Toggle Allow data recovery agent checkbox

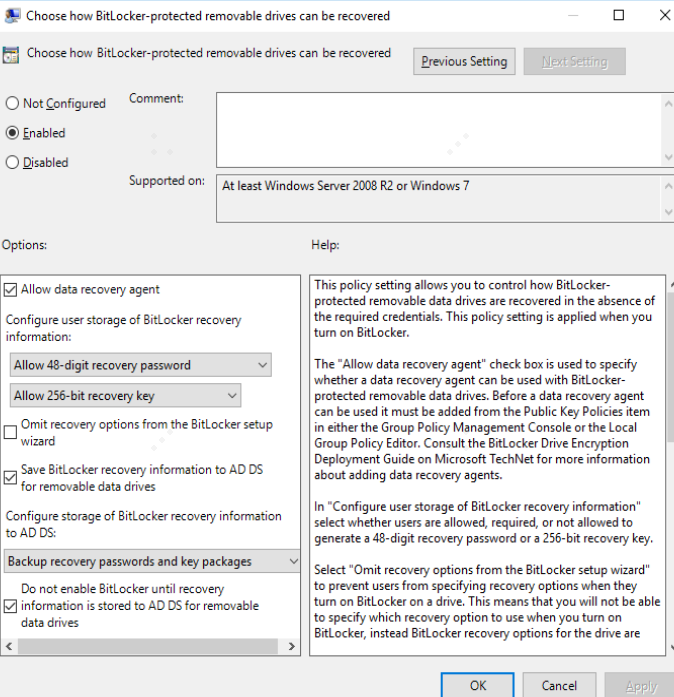tap(10, 290)
